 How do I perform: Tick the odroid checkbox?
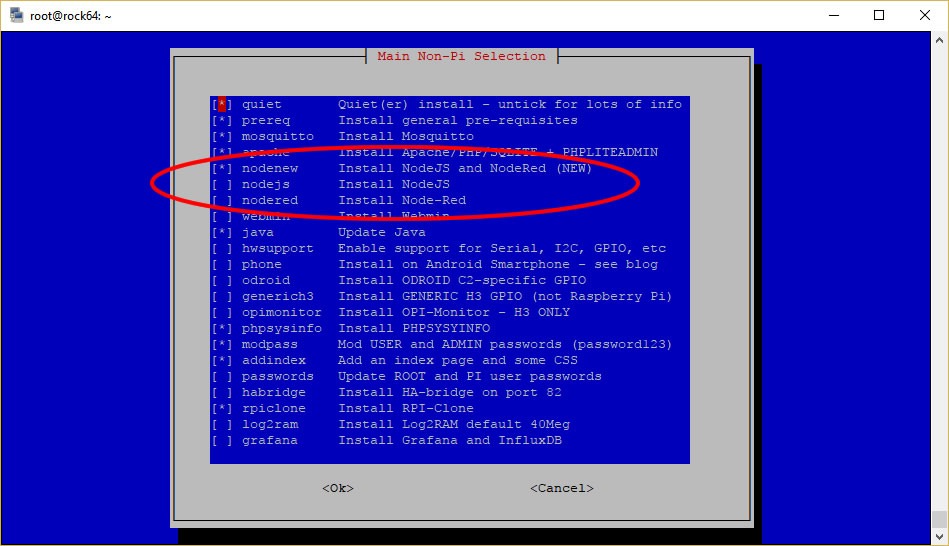click(222, 280)
